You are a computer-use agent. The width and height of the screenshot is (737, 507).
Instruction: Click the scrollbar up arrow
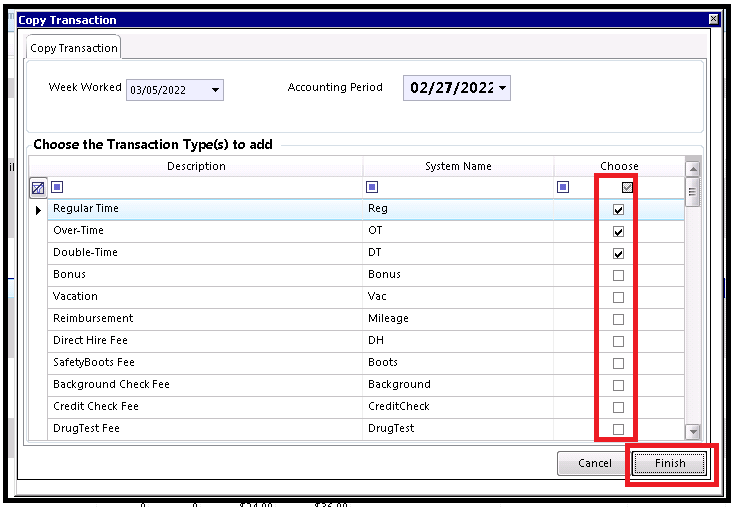(693, 169)
